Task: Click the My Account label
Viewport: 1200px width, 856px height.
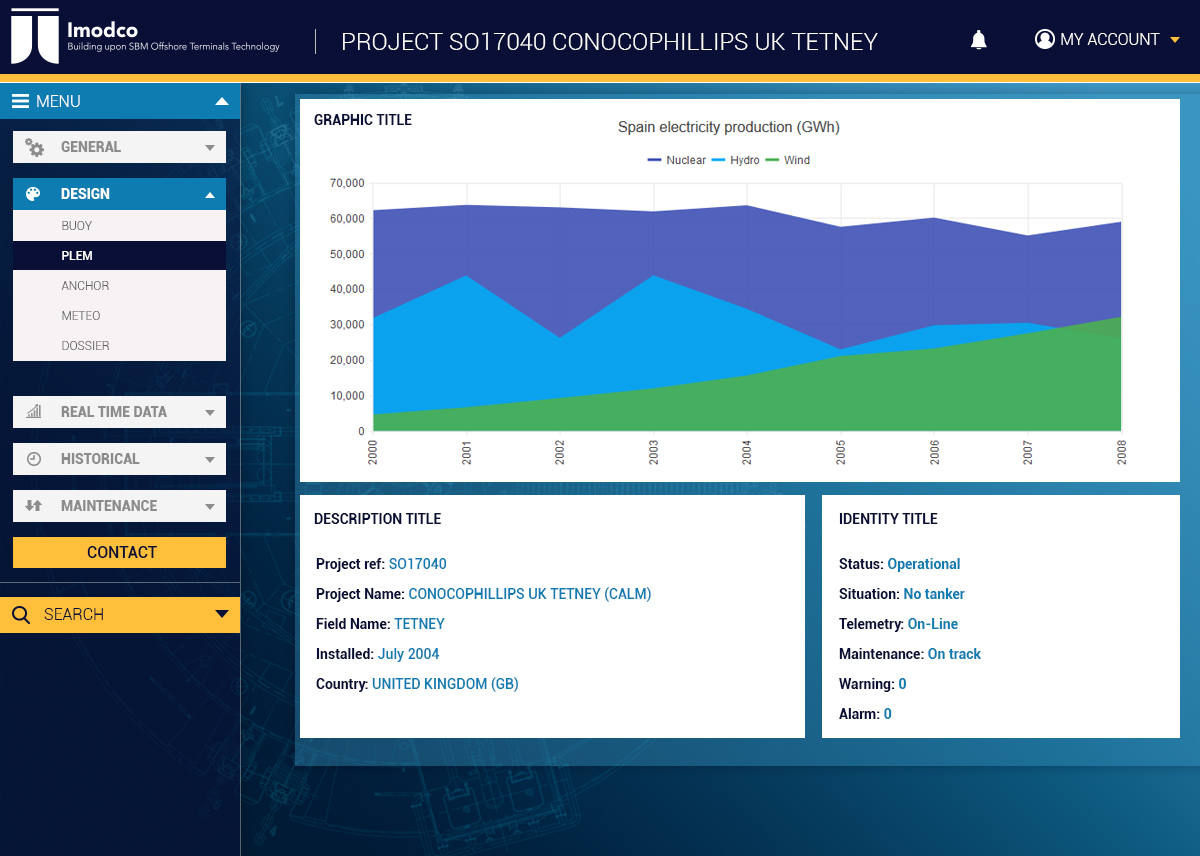Action: click(x=1110, y=40)
